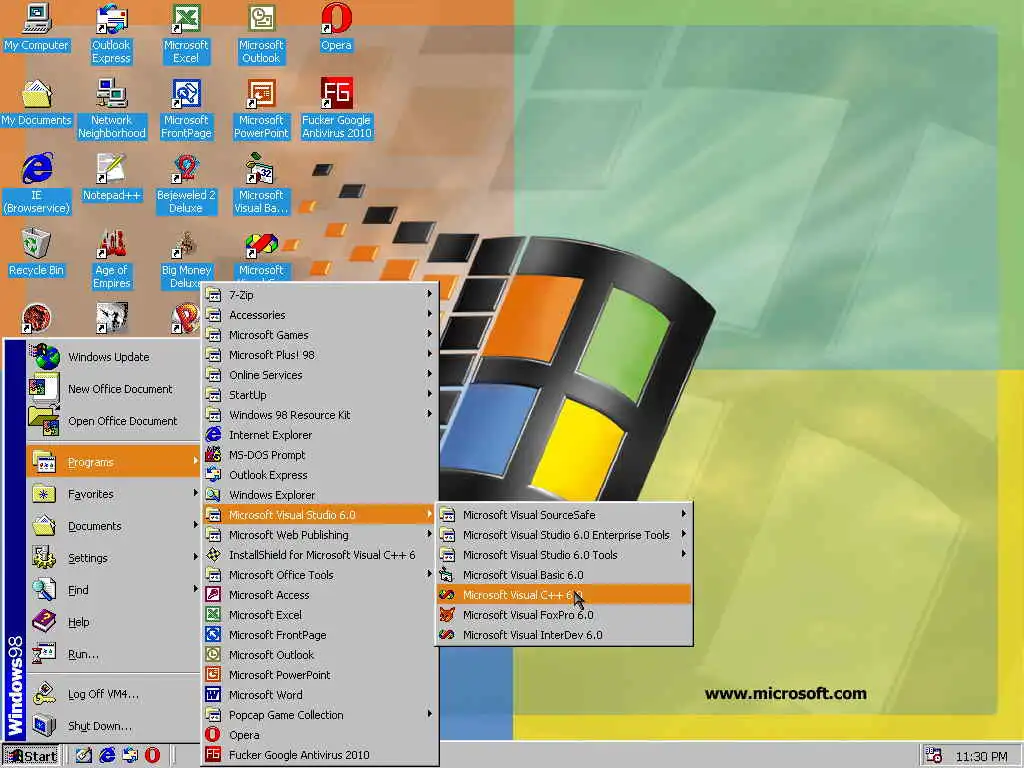Launch Microsoft Visual InterDev 6.0

pos(564,635)
